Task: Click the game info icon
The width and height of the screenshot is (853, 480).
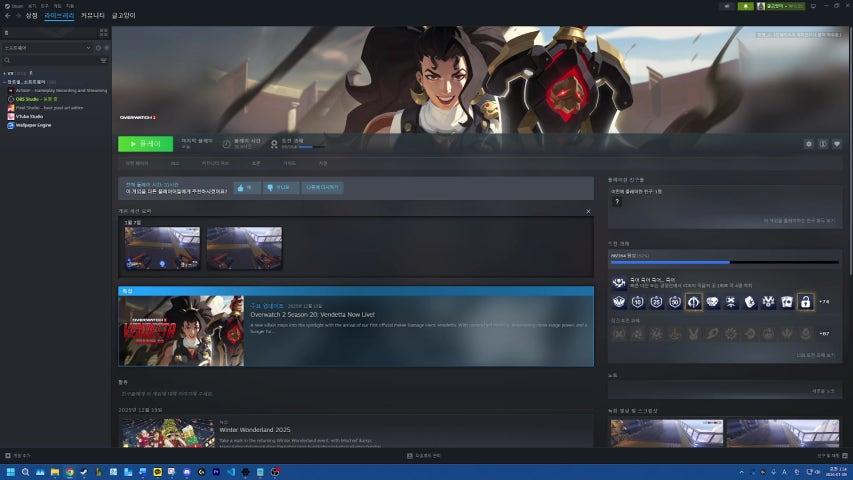Action: pyautogui.click(x=823, y=144)
